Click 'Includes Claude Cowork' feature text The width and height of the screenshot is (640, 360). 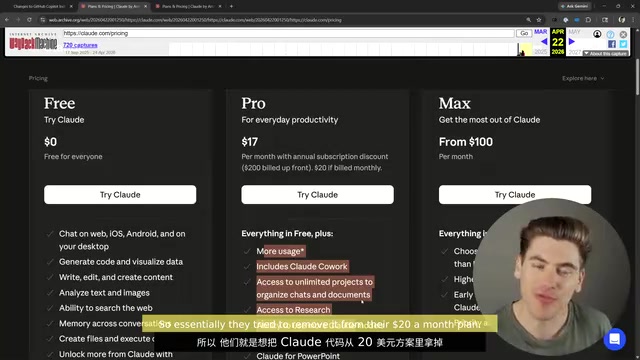pos(302,267)
